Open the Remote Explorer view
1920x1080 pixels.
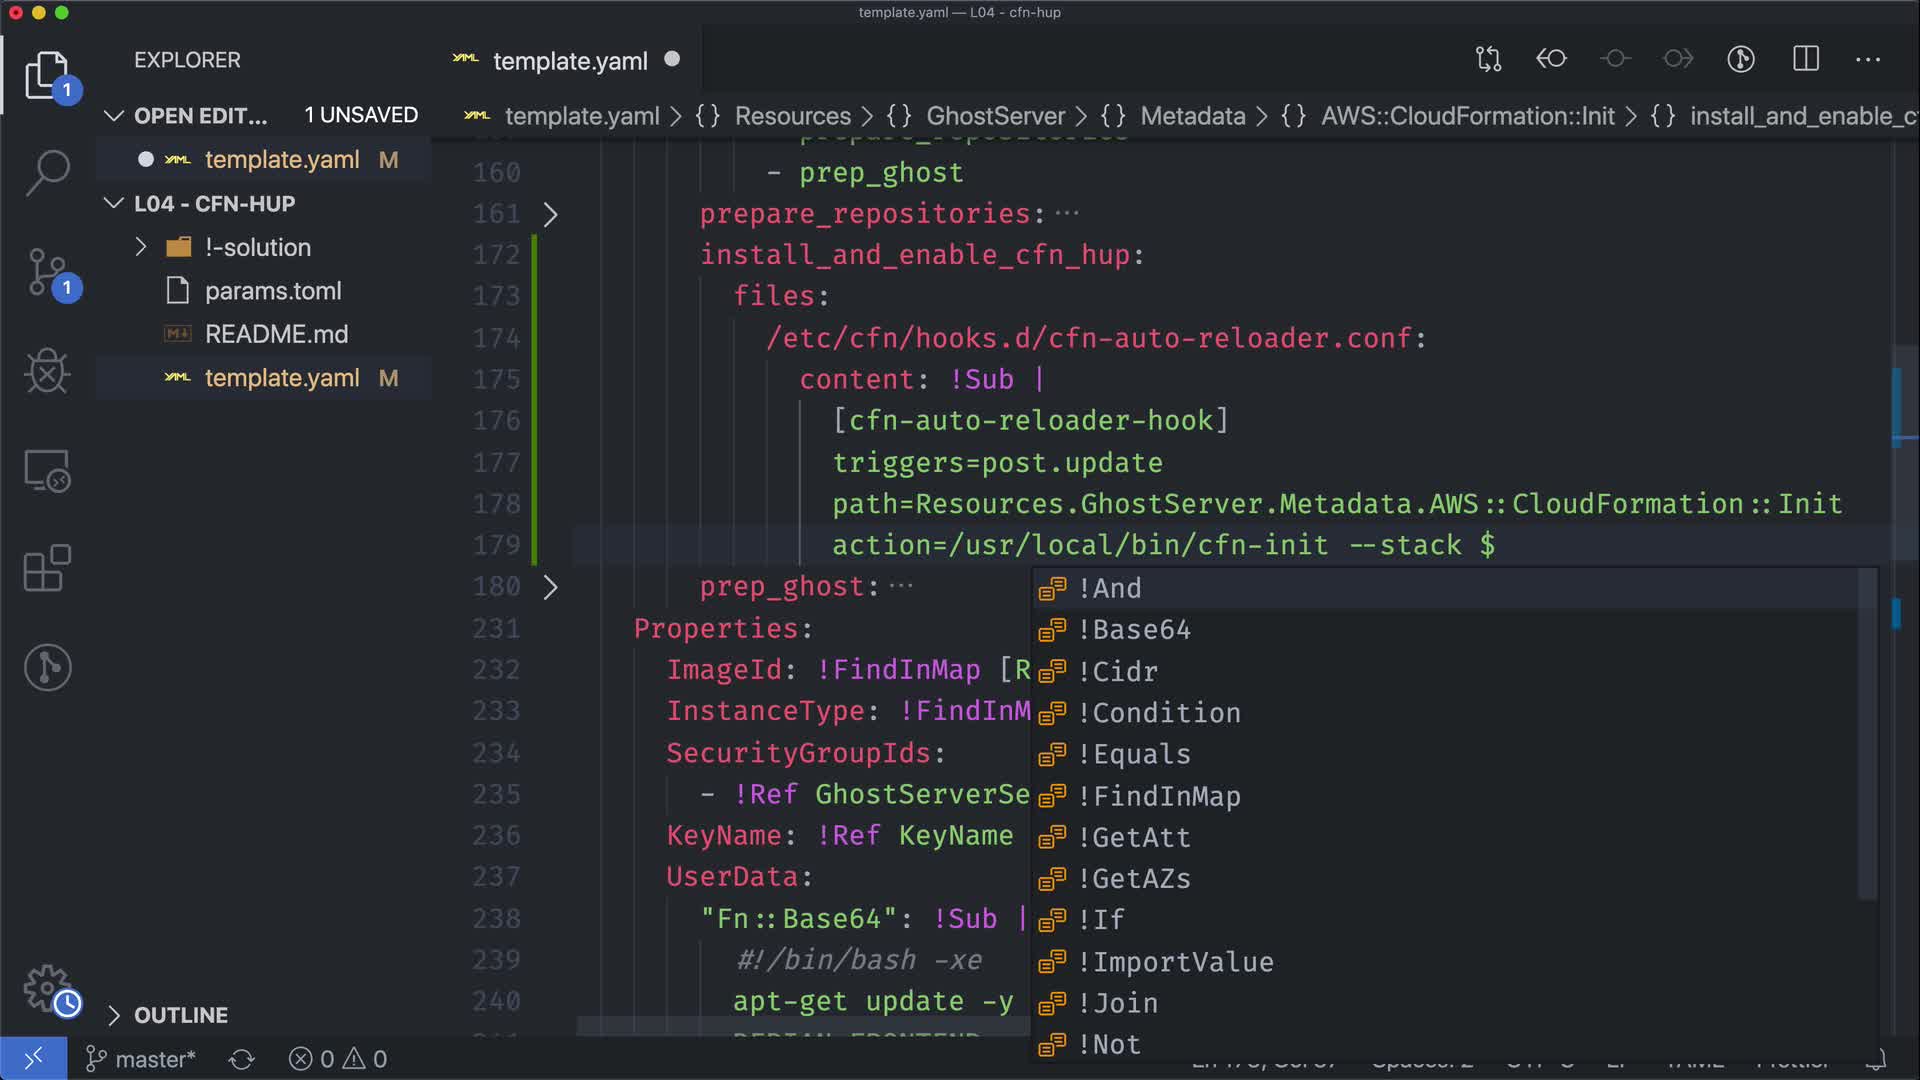47,470
